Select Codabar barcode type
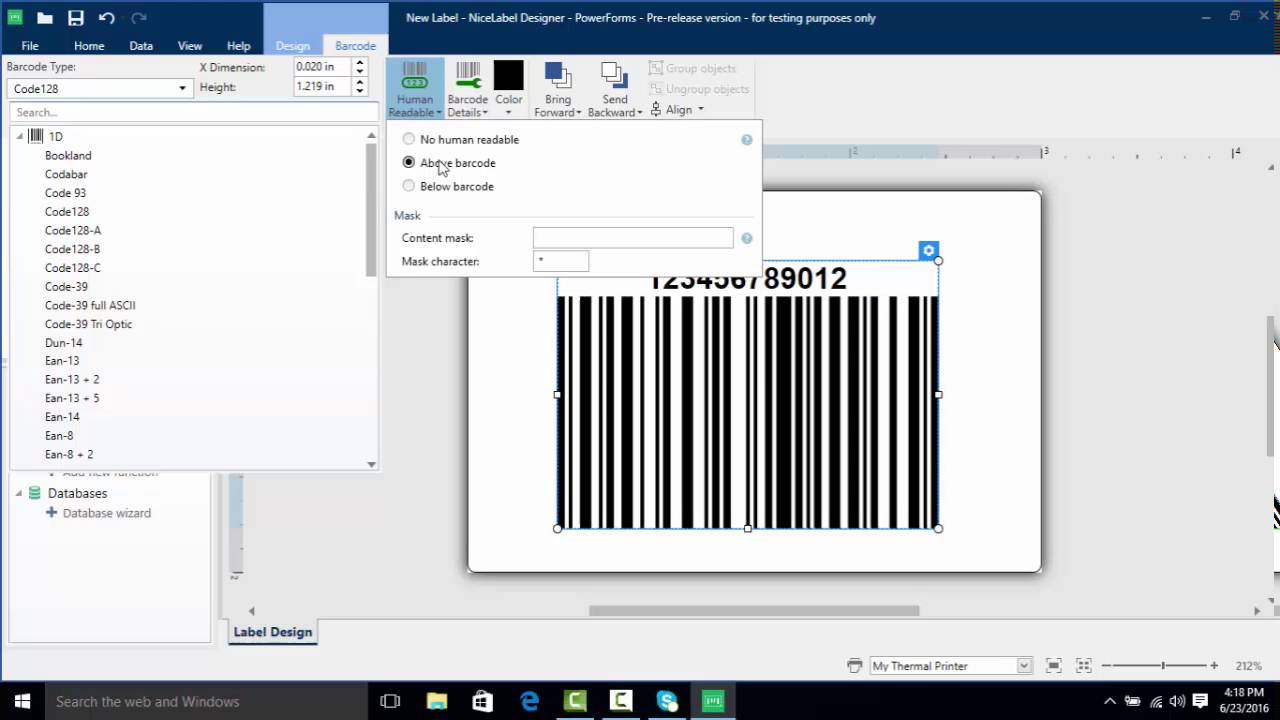1280x720 pixels. click(66, 174)
